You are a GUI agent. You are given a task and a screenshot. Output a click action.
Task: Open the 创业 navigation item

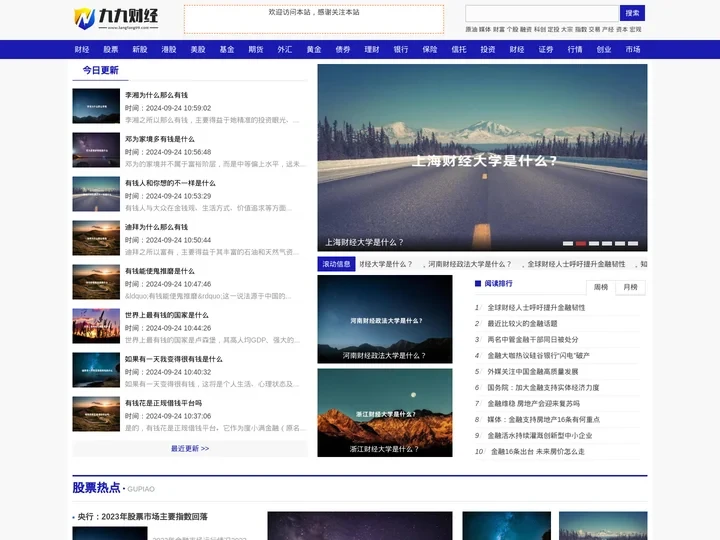(x=604, y=50)
